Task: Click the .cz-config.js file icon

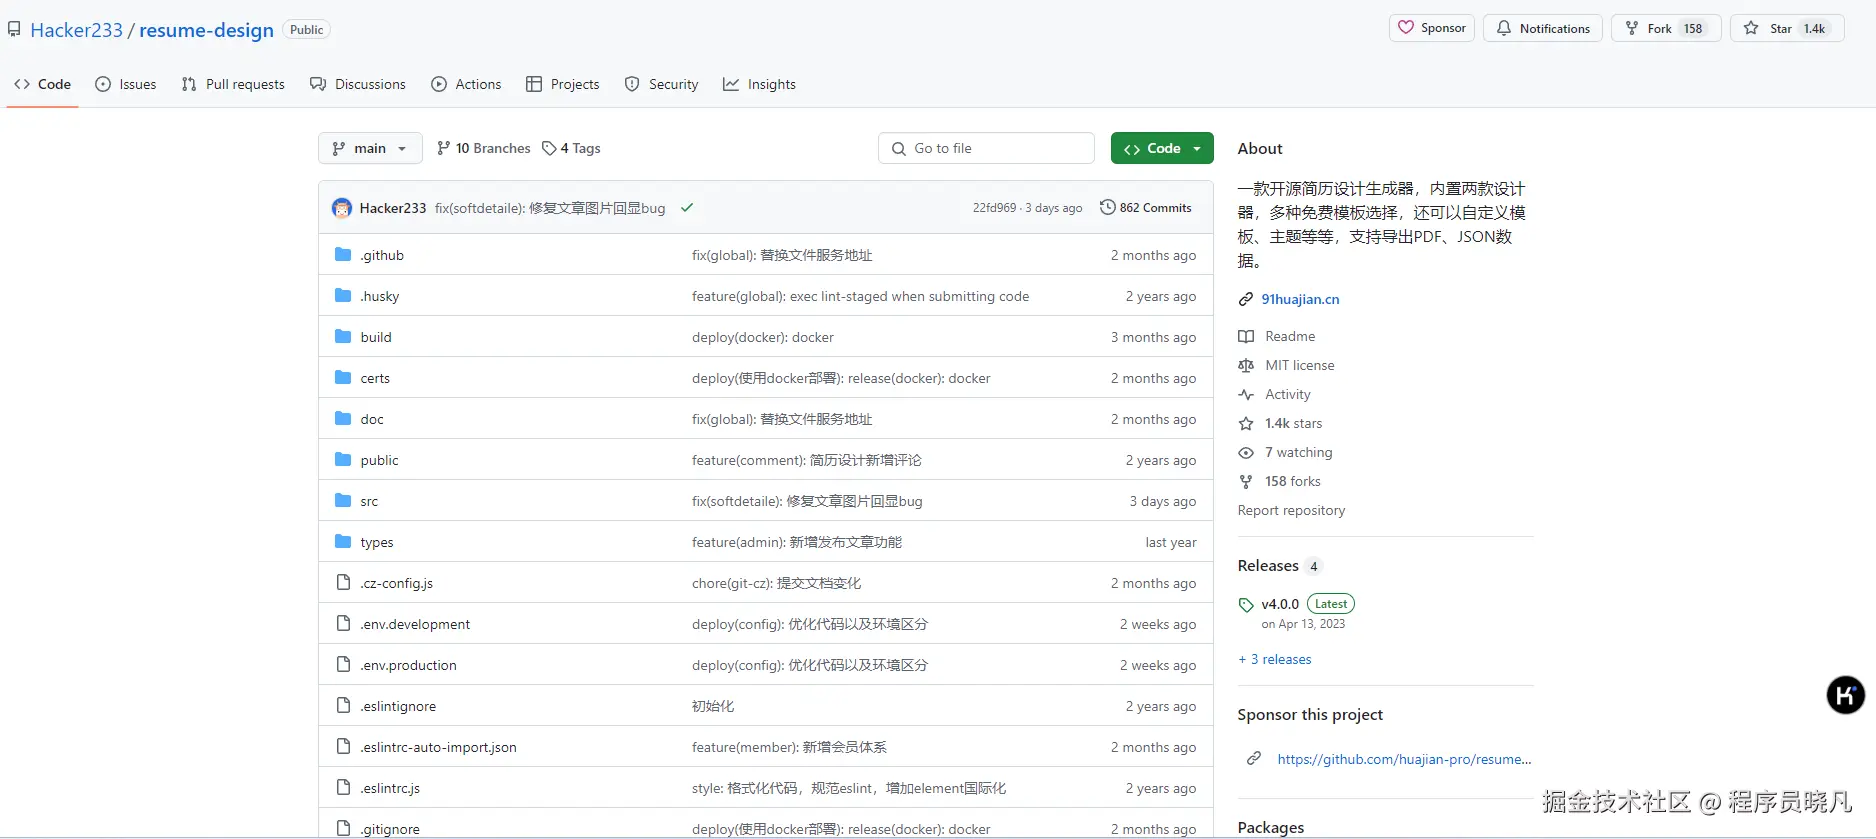Action: tap(343, 583)
